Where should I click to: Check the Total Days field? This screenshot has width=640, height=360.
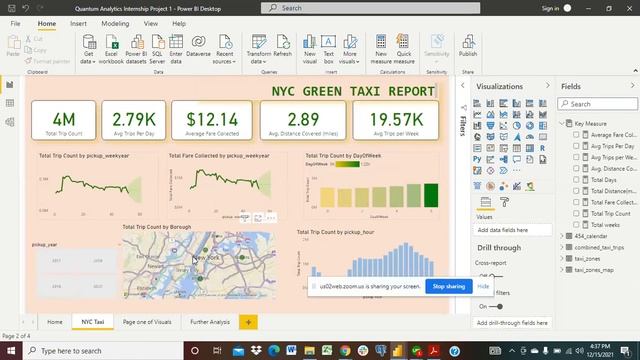[x=576, y=180]
